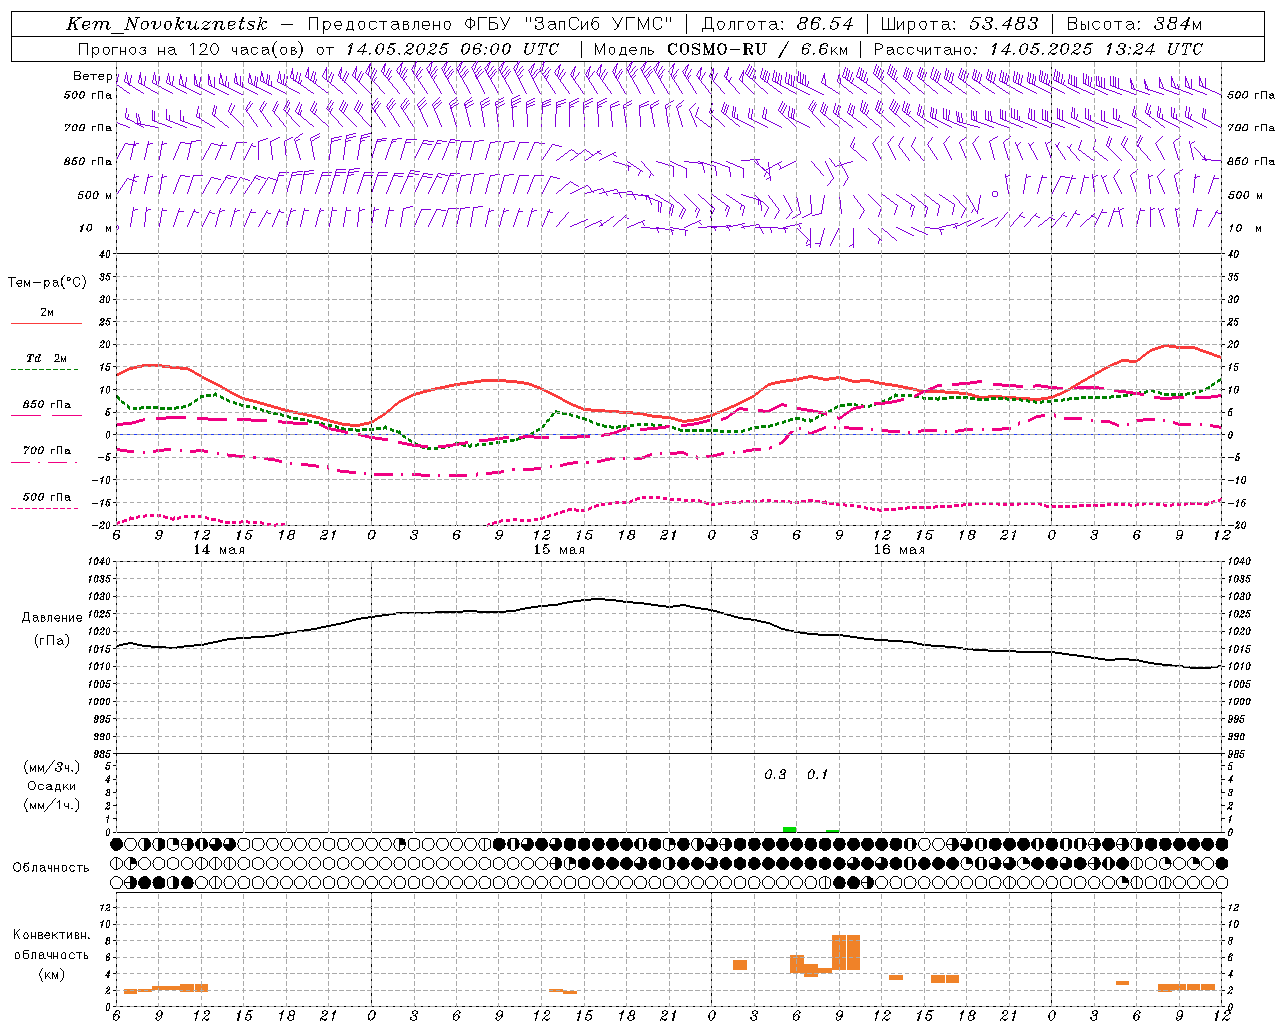Click the 'Давление' pressure panel label
The image size is (1280, 1024).
coord(52,618)
